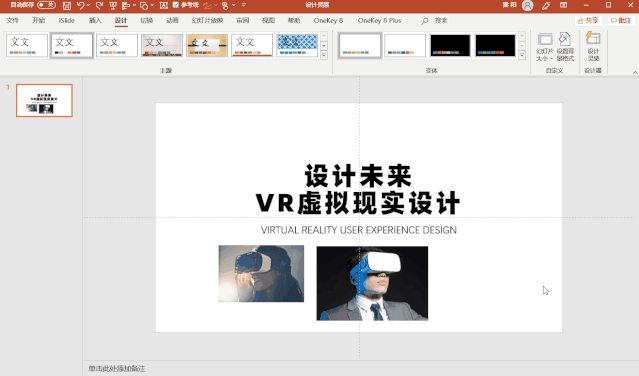This screenshot has height=376, width=639.
Task: Open the Animations (动画) tab
Action: [172, 20]
